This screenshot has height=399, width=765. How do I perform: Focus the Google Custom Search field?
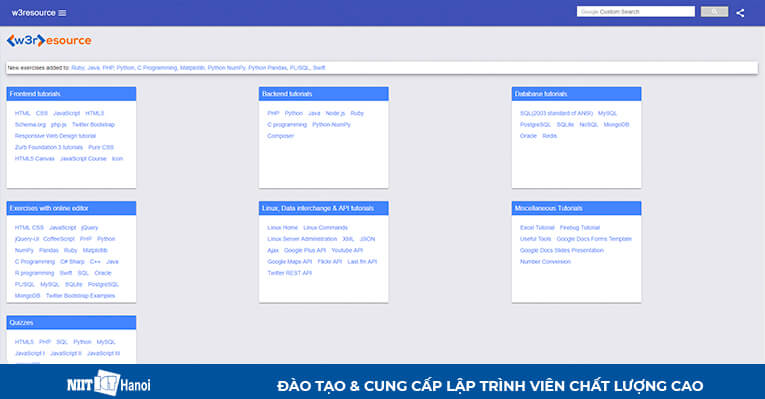636,12
